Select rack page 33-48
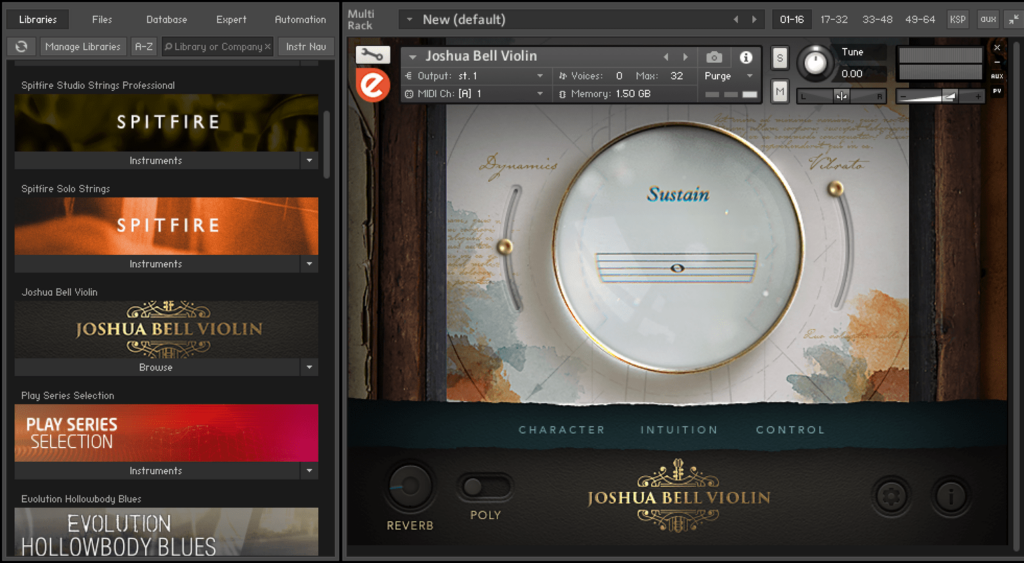The width and height of the screenshot is (1024, 563). point(877,20)
